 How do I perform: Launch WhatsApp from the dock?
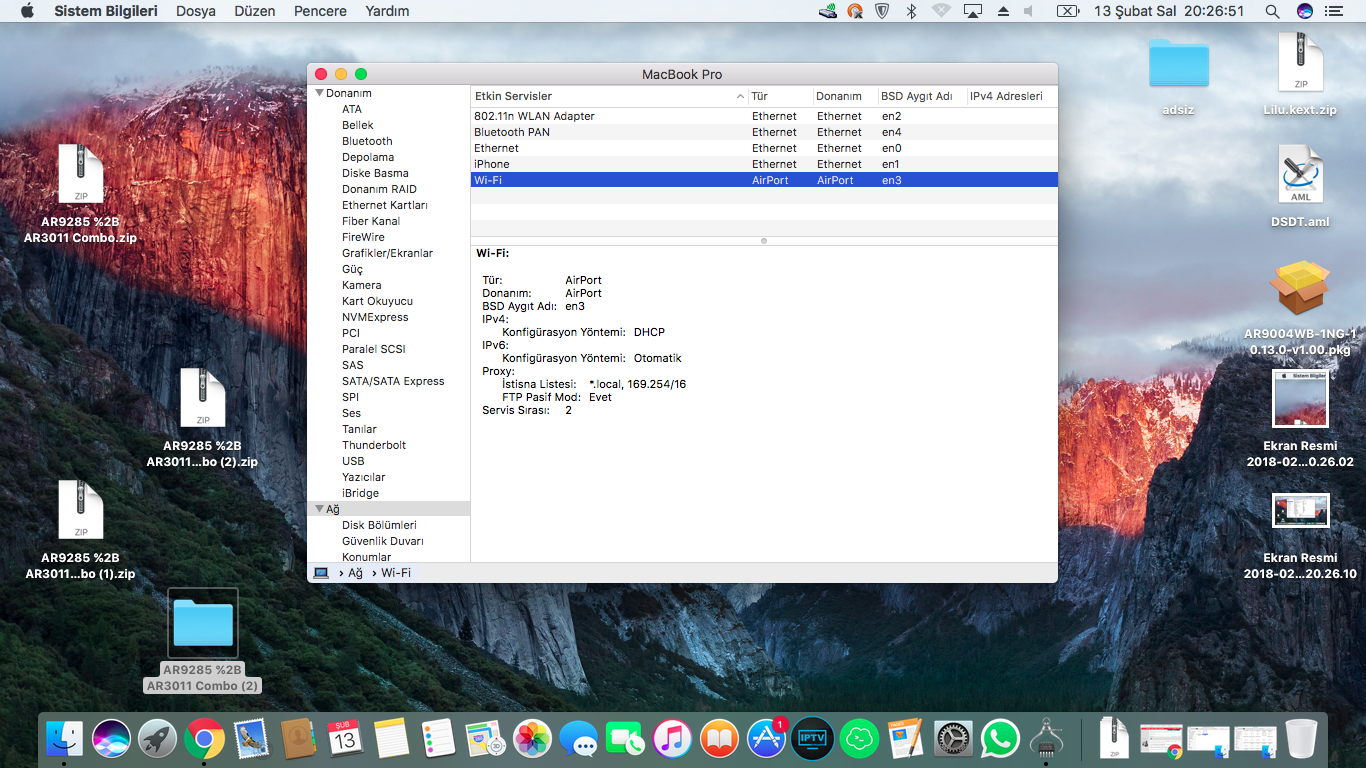pyautogui.click(x=999, y=739)
